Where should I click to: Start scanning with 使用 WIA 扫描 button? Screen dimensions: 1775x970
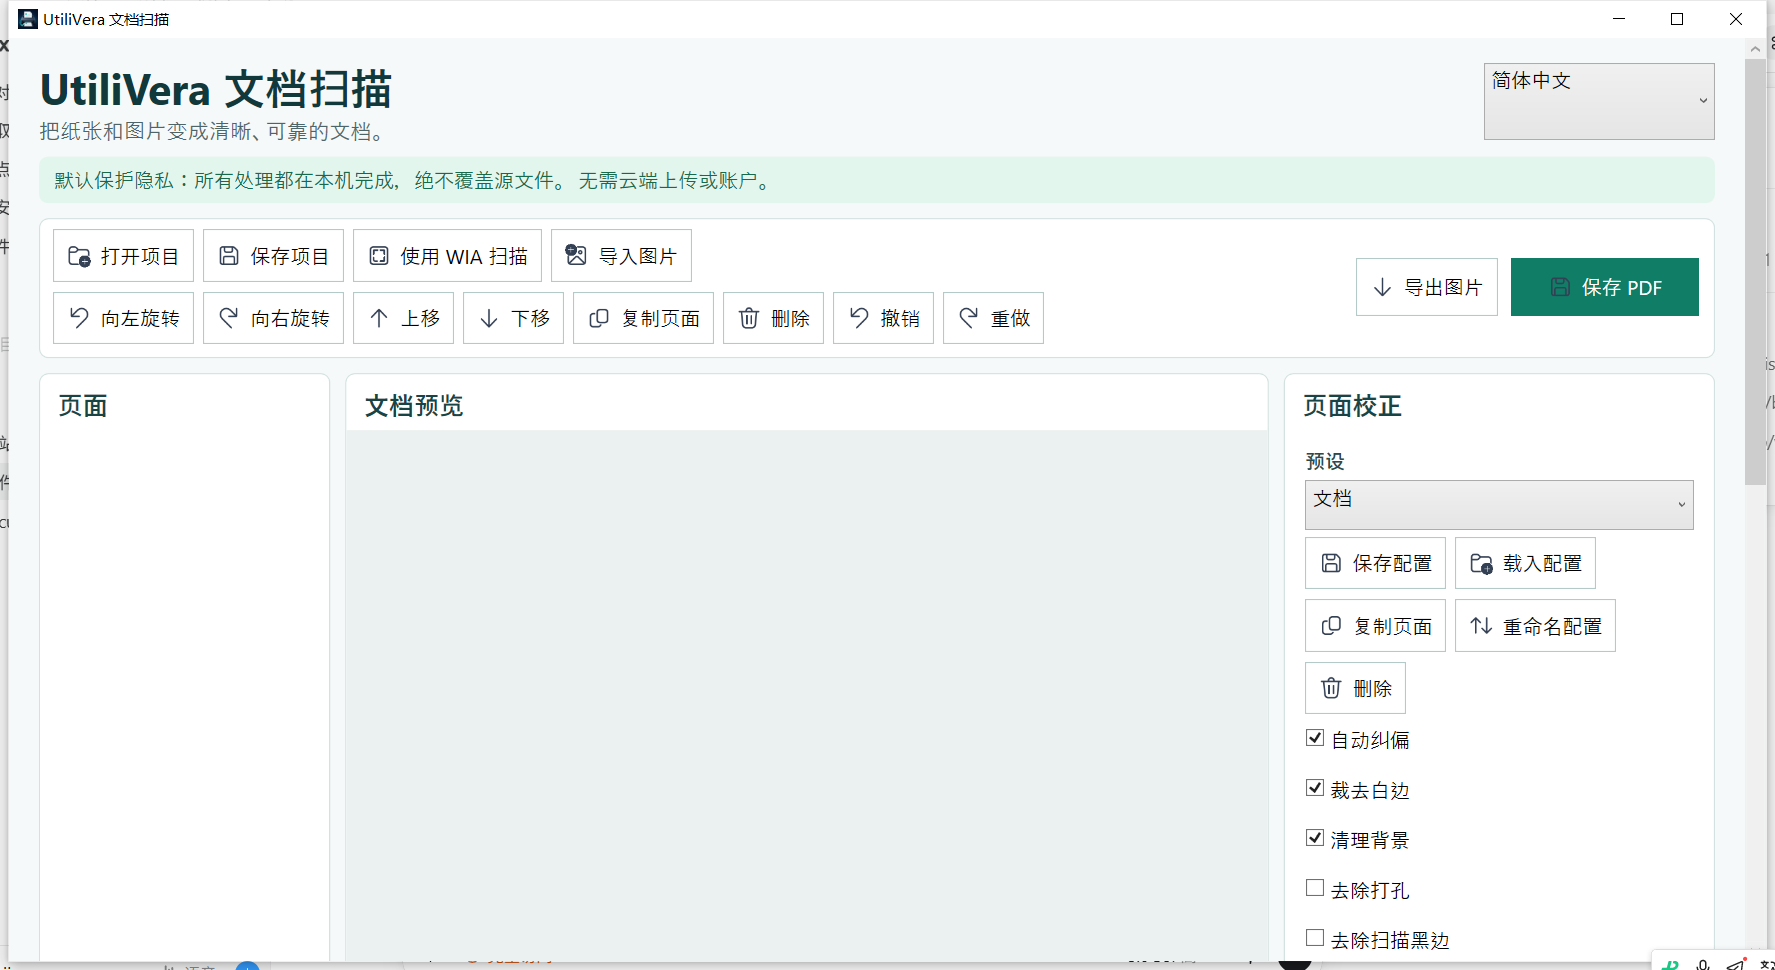click(x=447, y=256)
